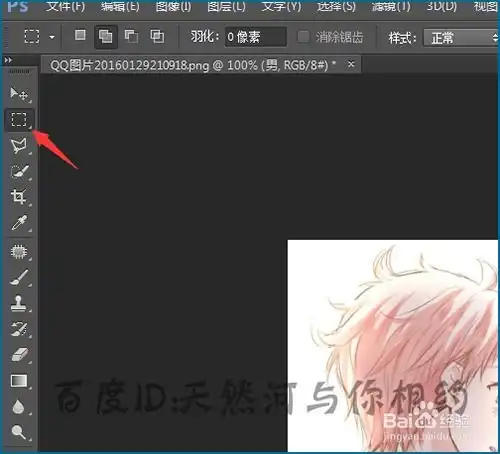Open the 图层(L) menu
The image size is (500, 454).
226,6
